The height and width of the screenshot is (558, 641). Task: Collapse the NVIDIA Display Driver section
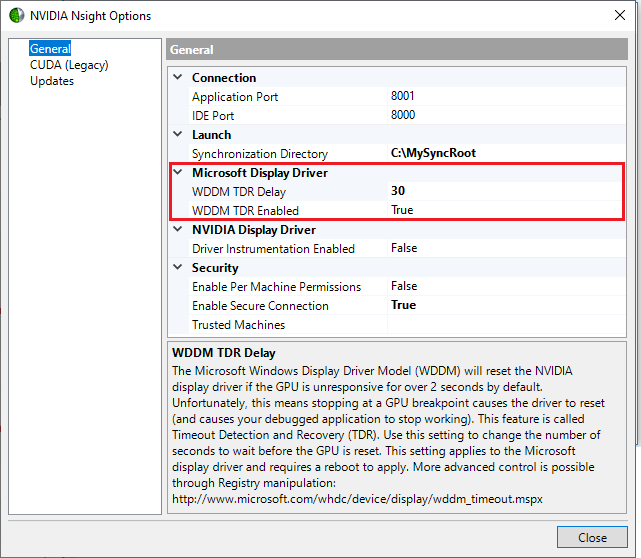pos(177,229)
